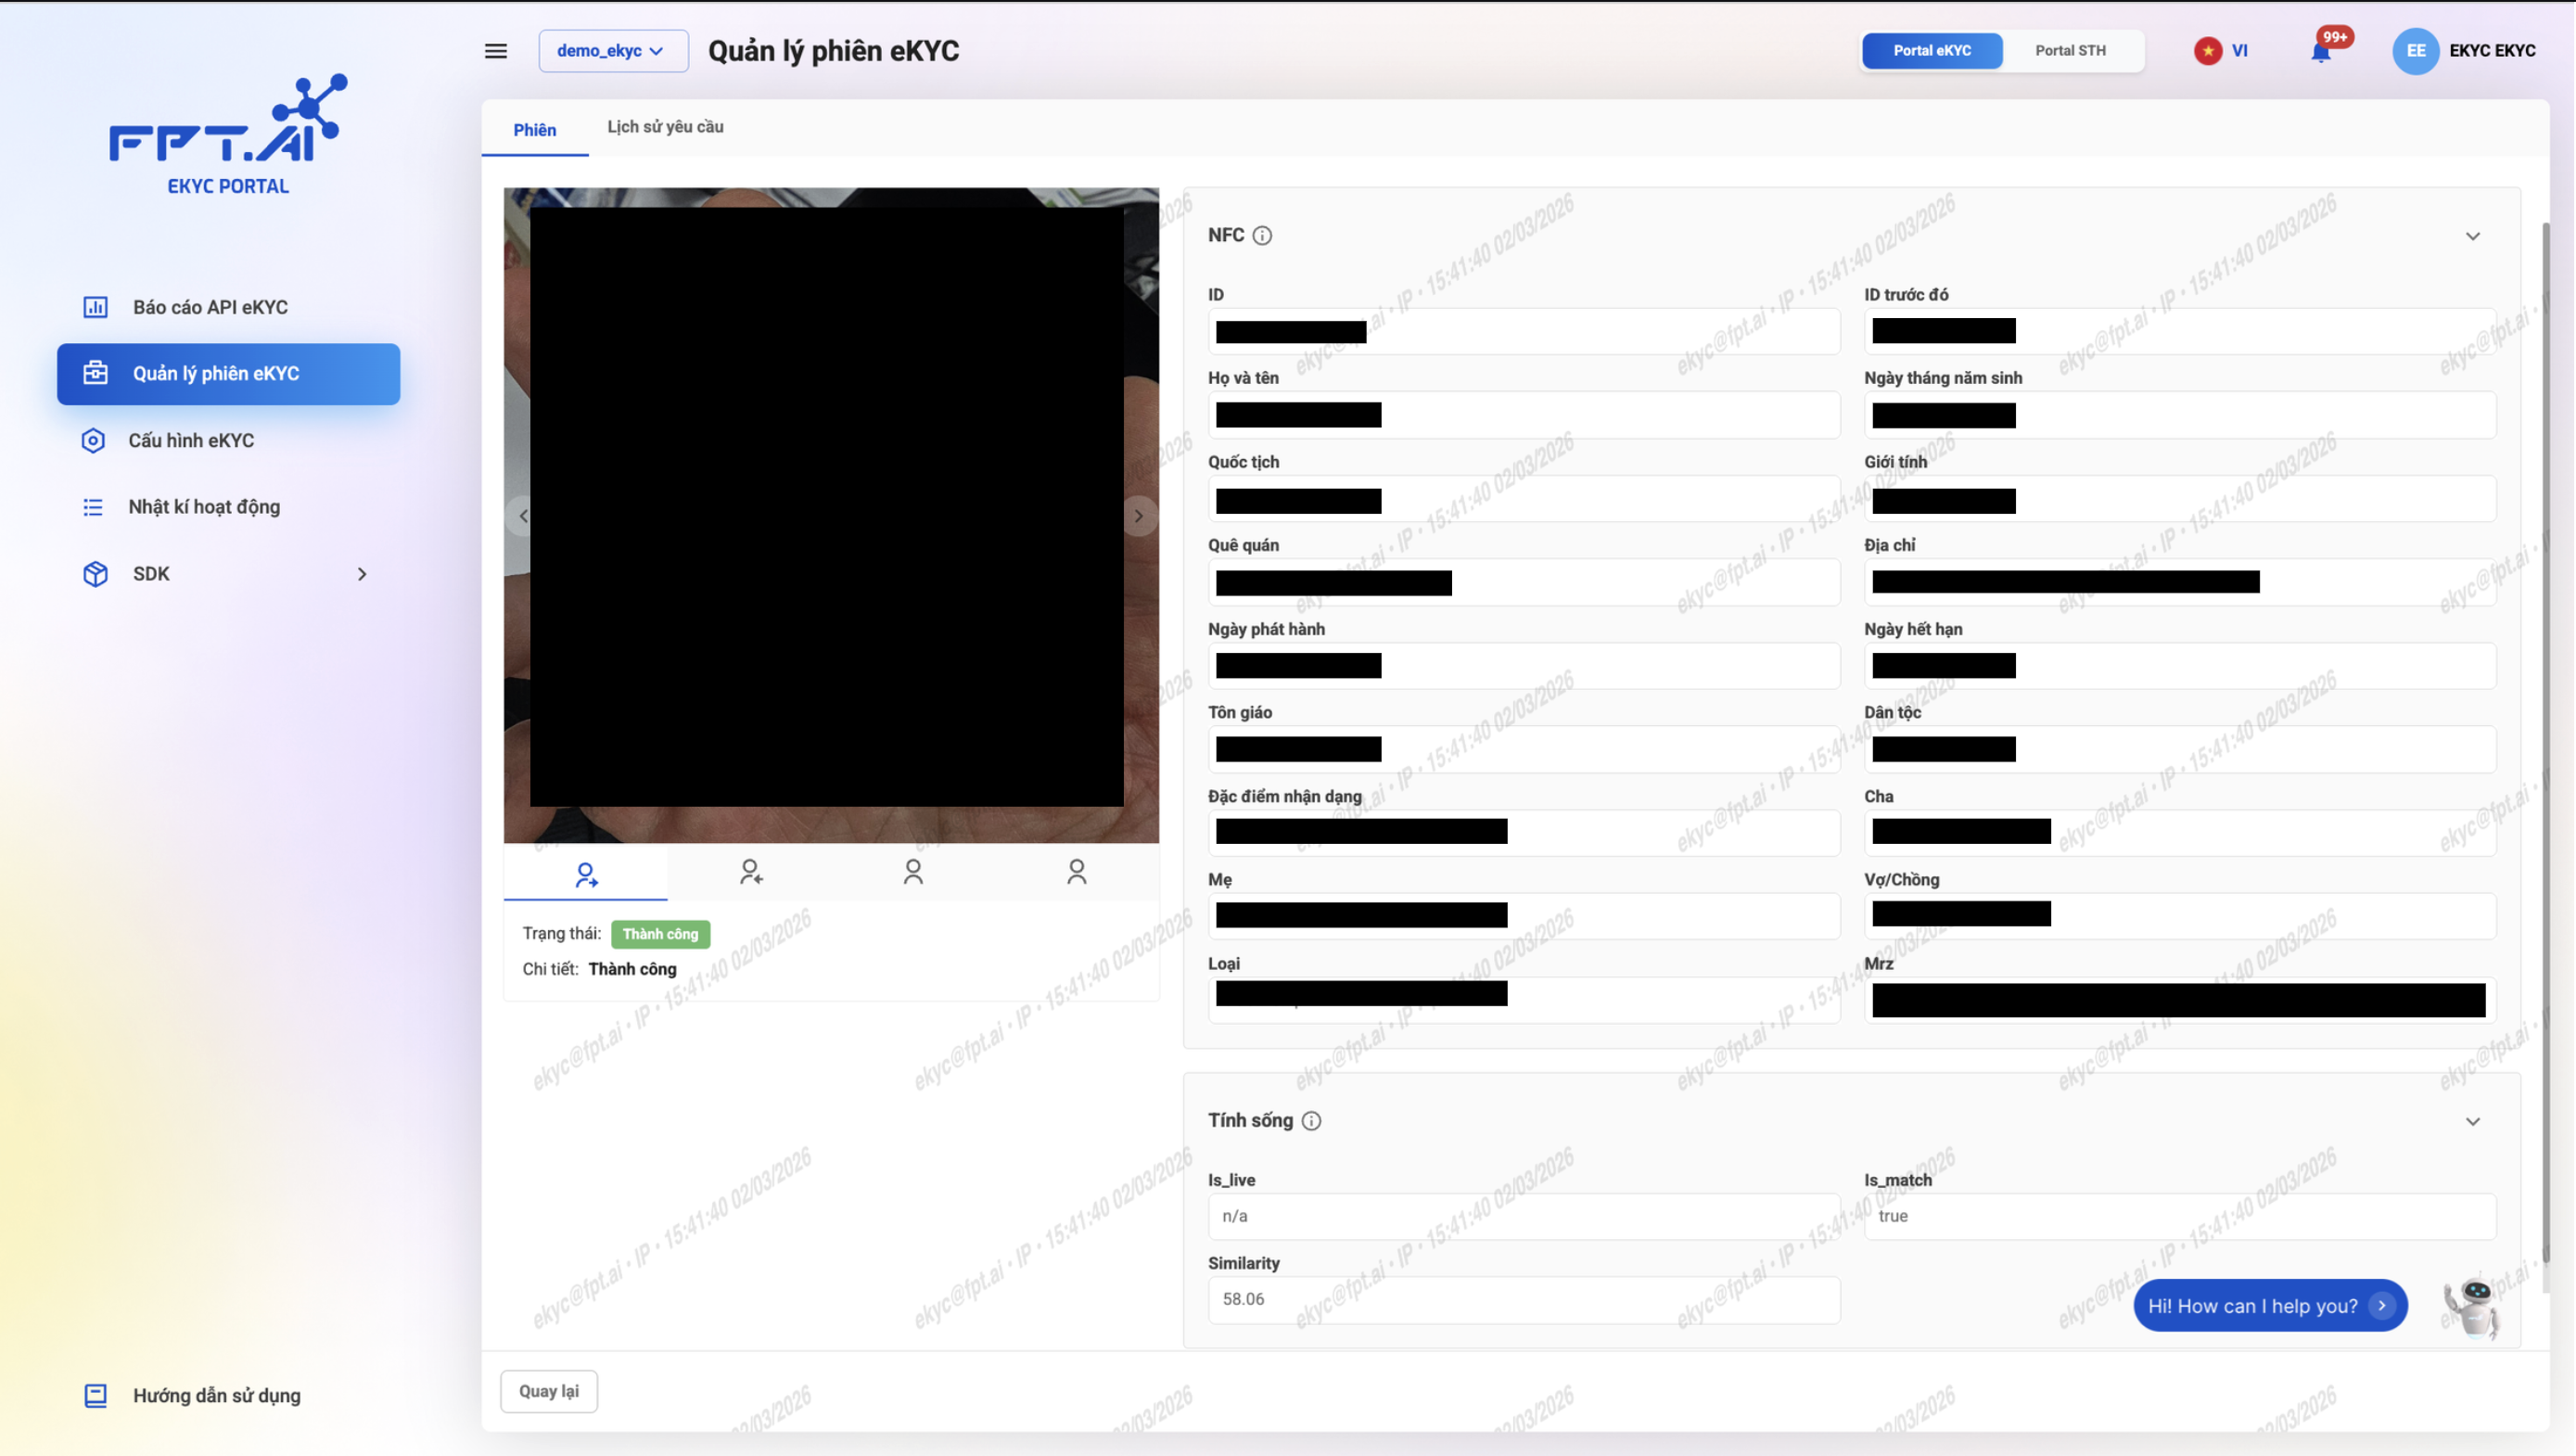This screenshot has width=2576, height=1456.
Task: Click the Mrz field
Action: (x=2180, y=1000)
